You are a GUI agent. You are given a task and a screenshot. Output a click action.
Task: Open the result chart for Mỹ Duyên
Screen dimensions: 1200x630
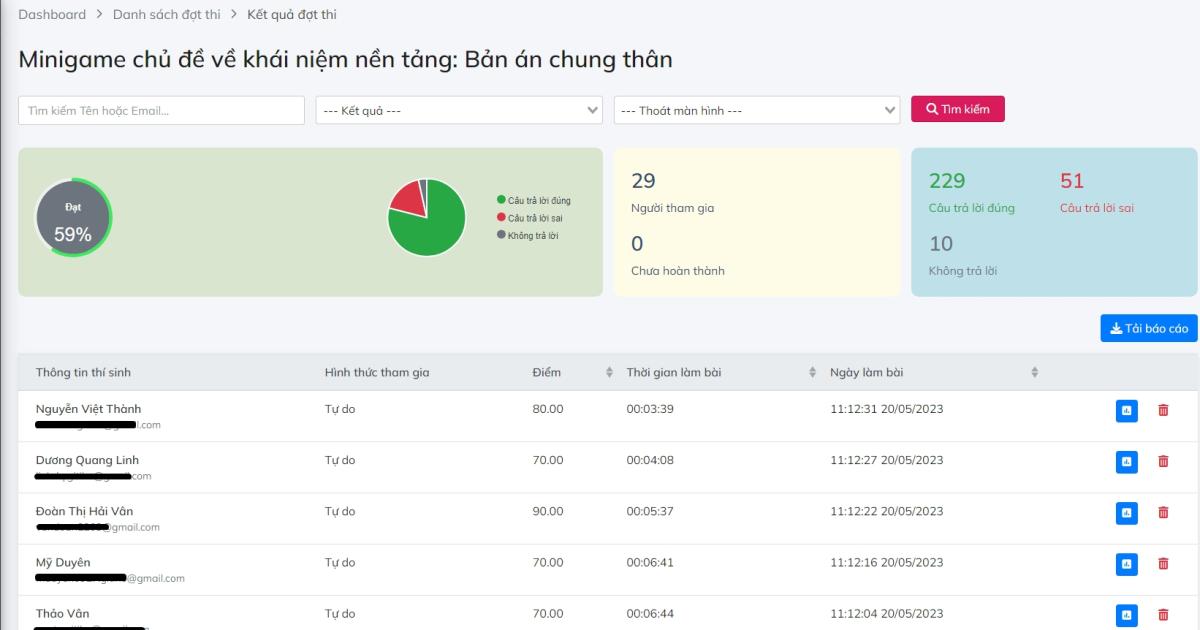[x=1126, y=564]
